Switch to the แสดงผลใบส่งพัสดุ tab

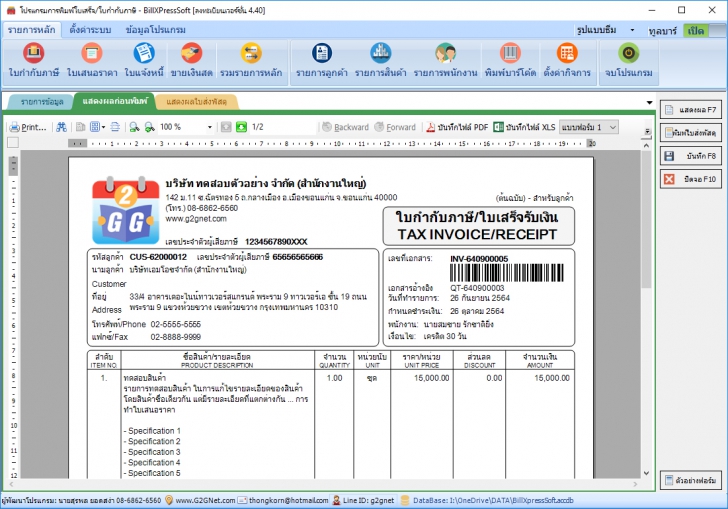tap(196, 101)
